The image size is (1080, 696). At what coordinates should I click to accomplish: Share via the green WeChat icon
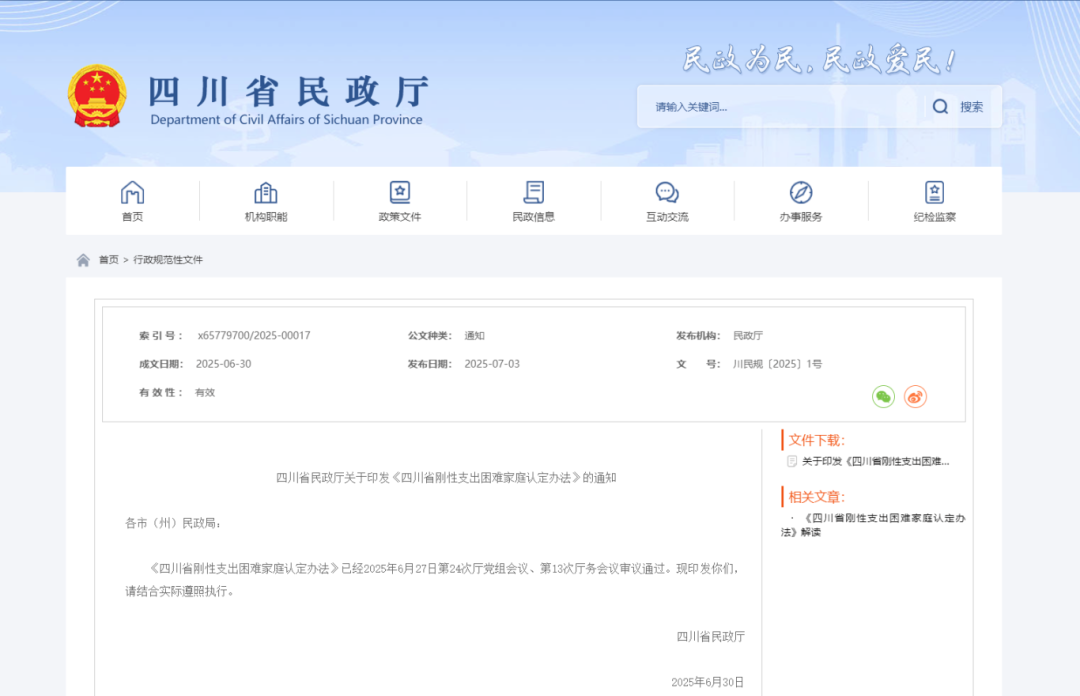(x=883, y=397)
